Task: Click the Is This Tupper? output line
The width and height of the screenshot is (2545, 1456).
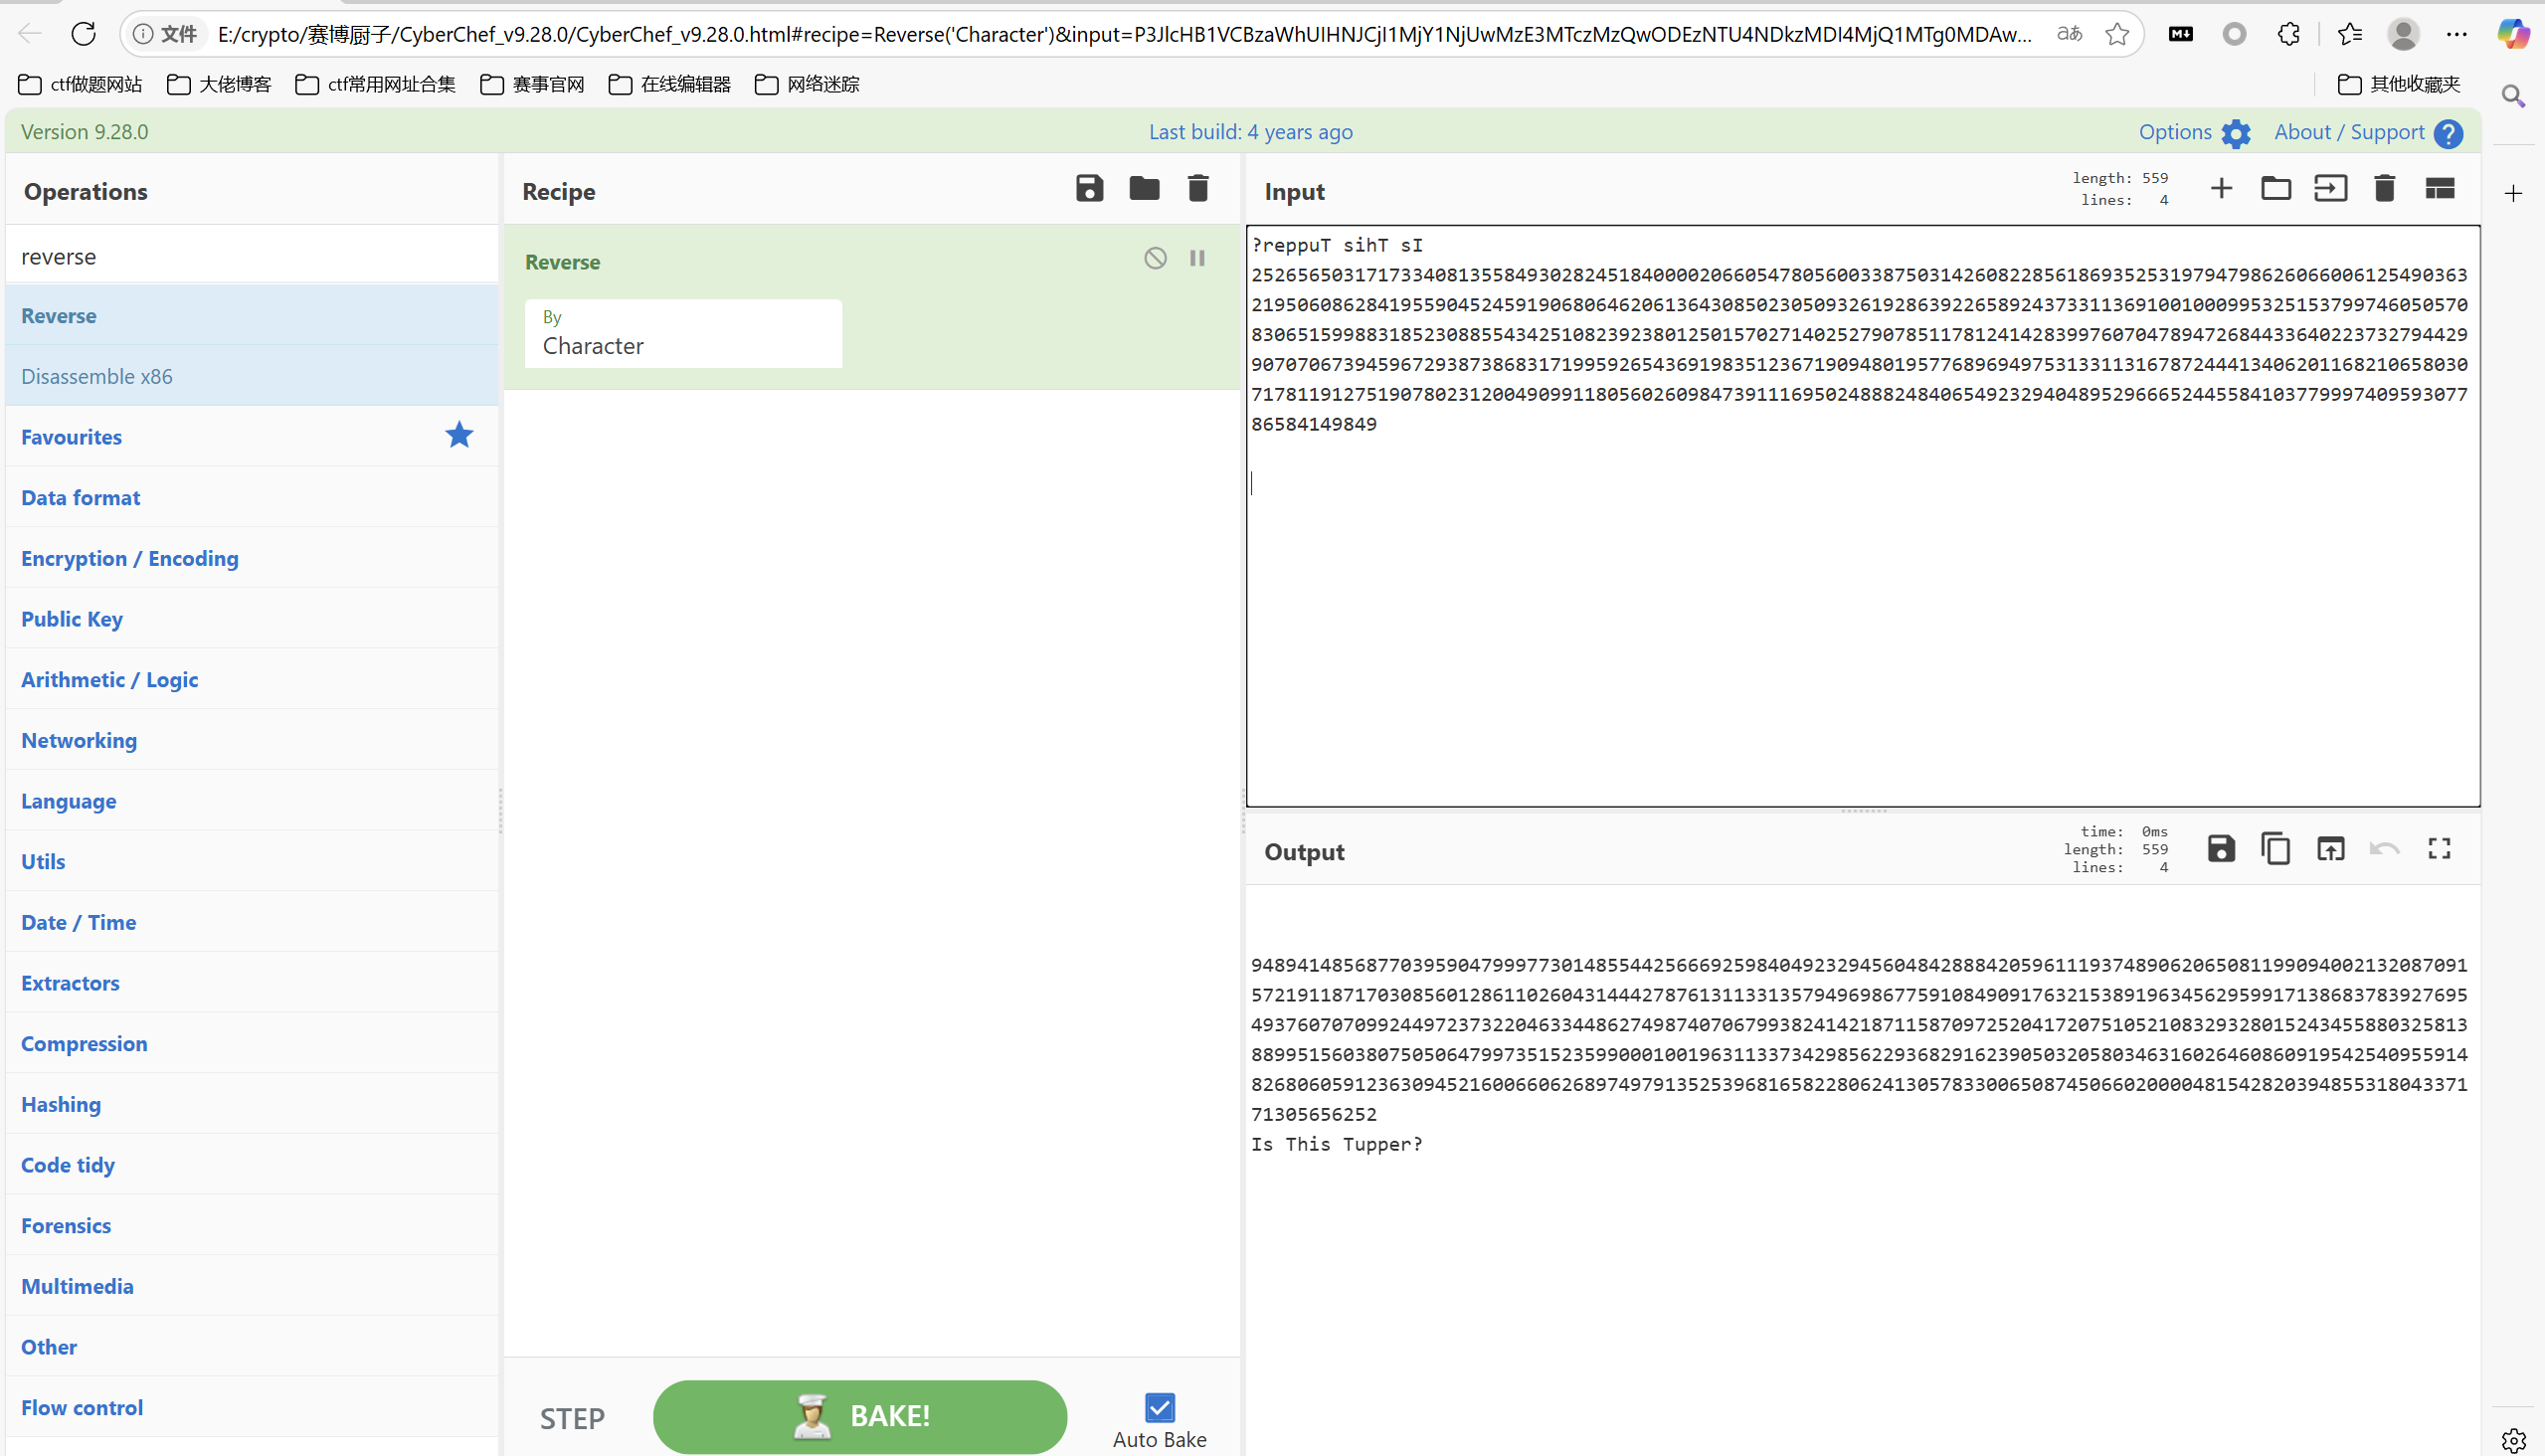Action: (1336, 1144)
